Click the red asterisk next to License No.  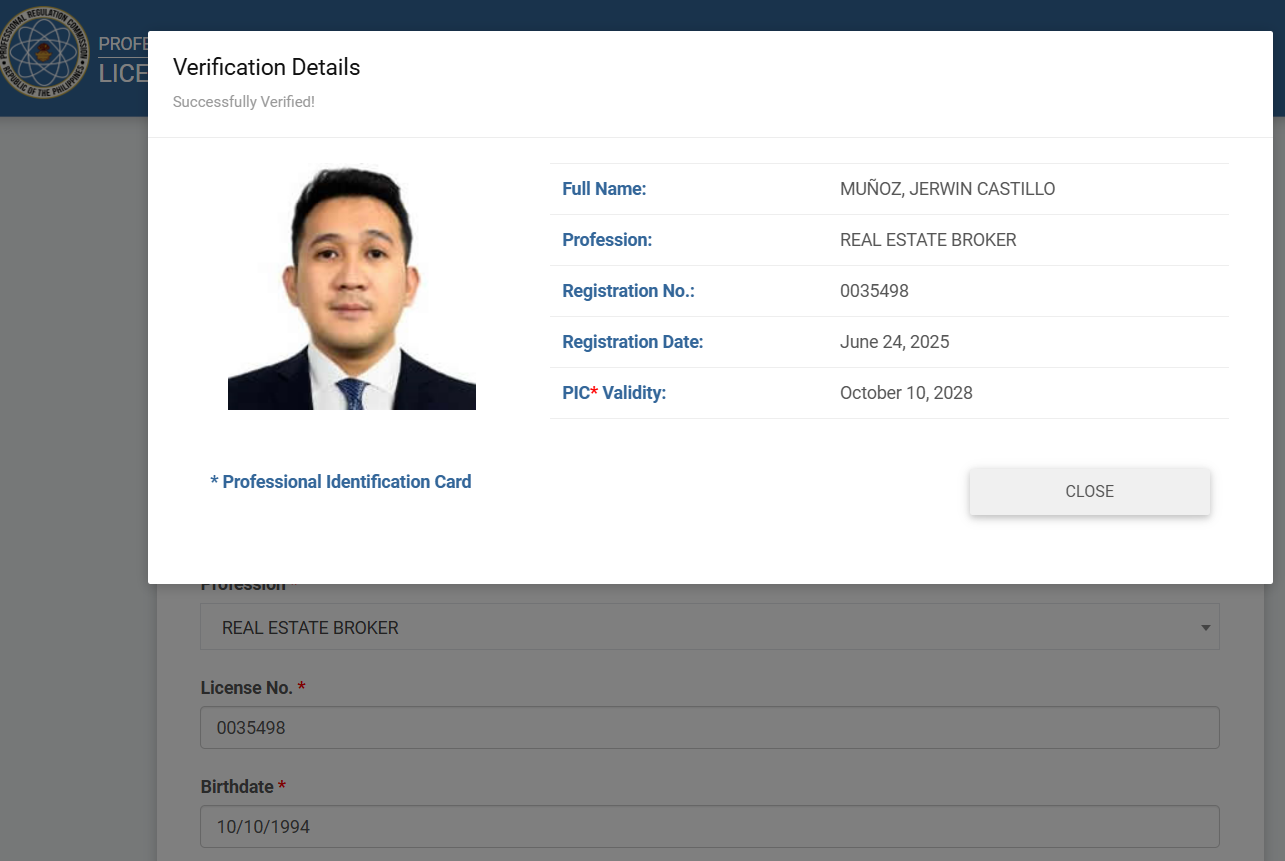[302, 687]
